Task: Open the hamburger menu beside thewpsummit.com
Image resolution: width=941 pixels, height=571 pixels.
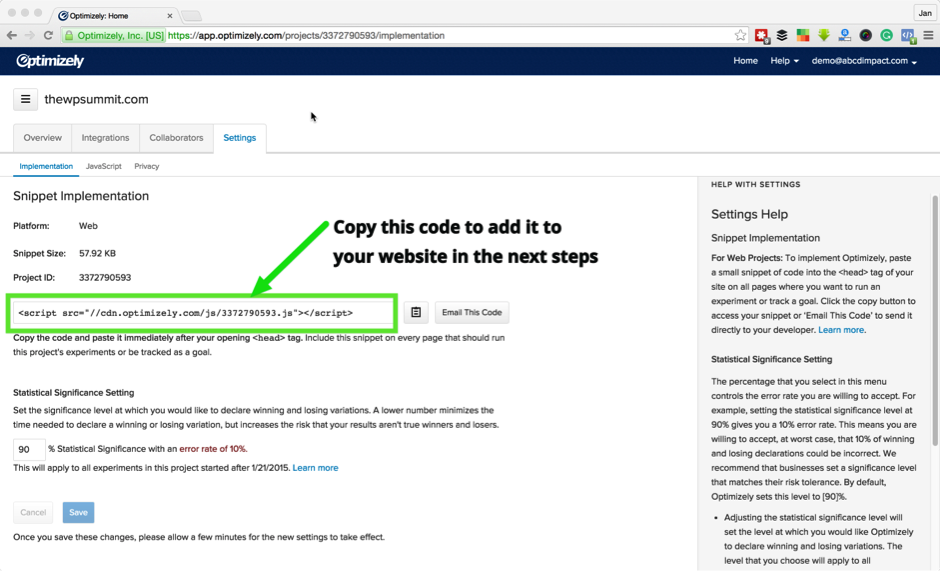Action: (25, 99)
